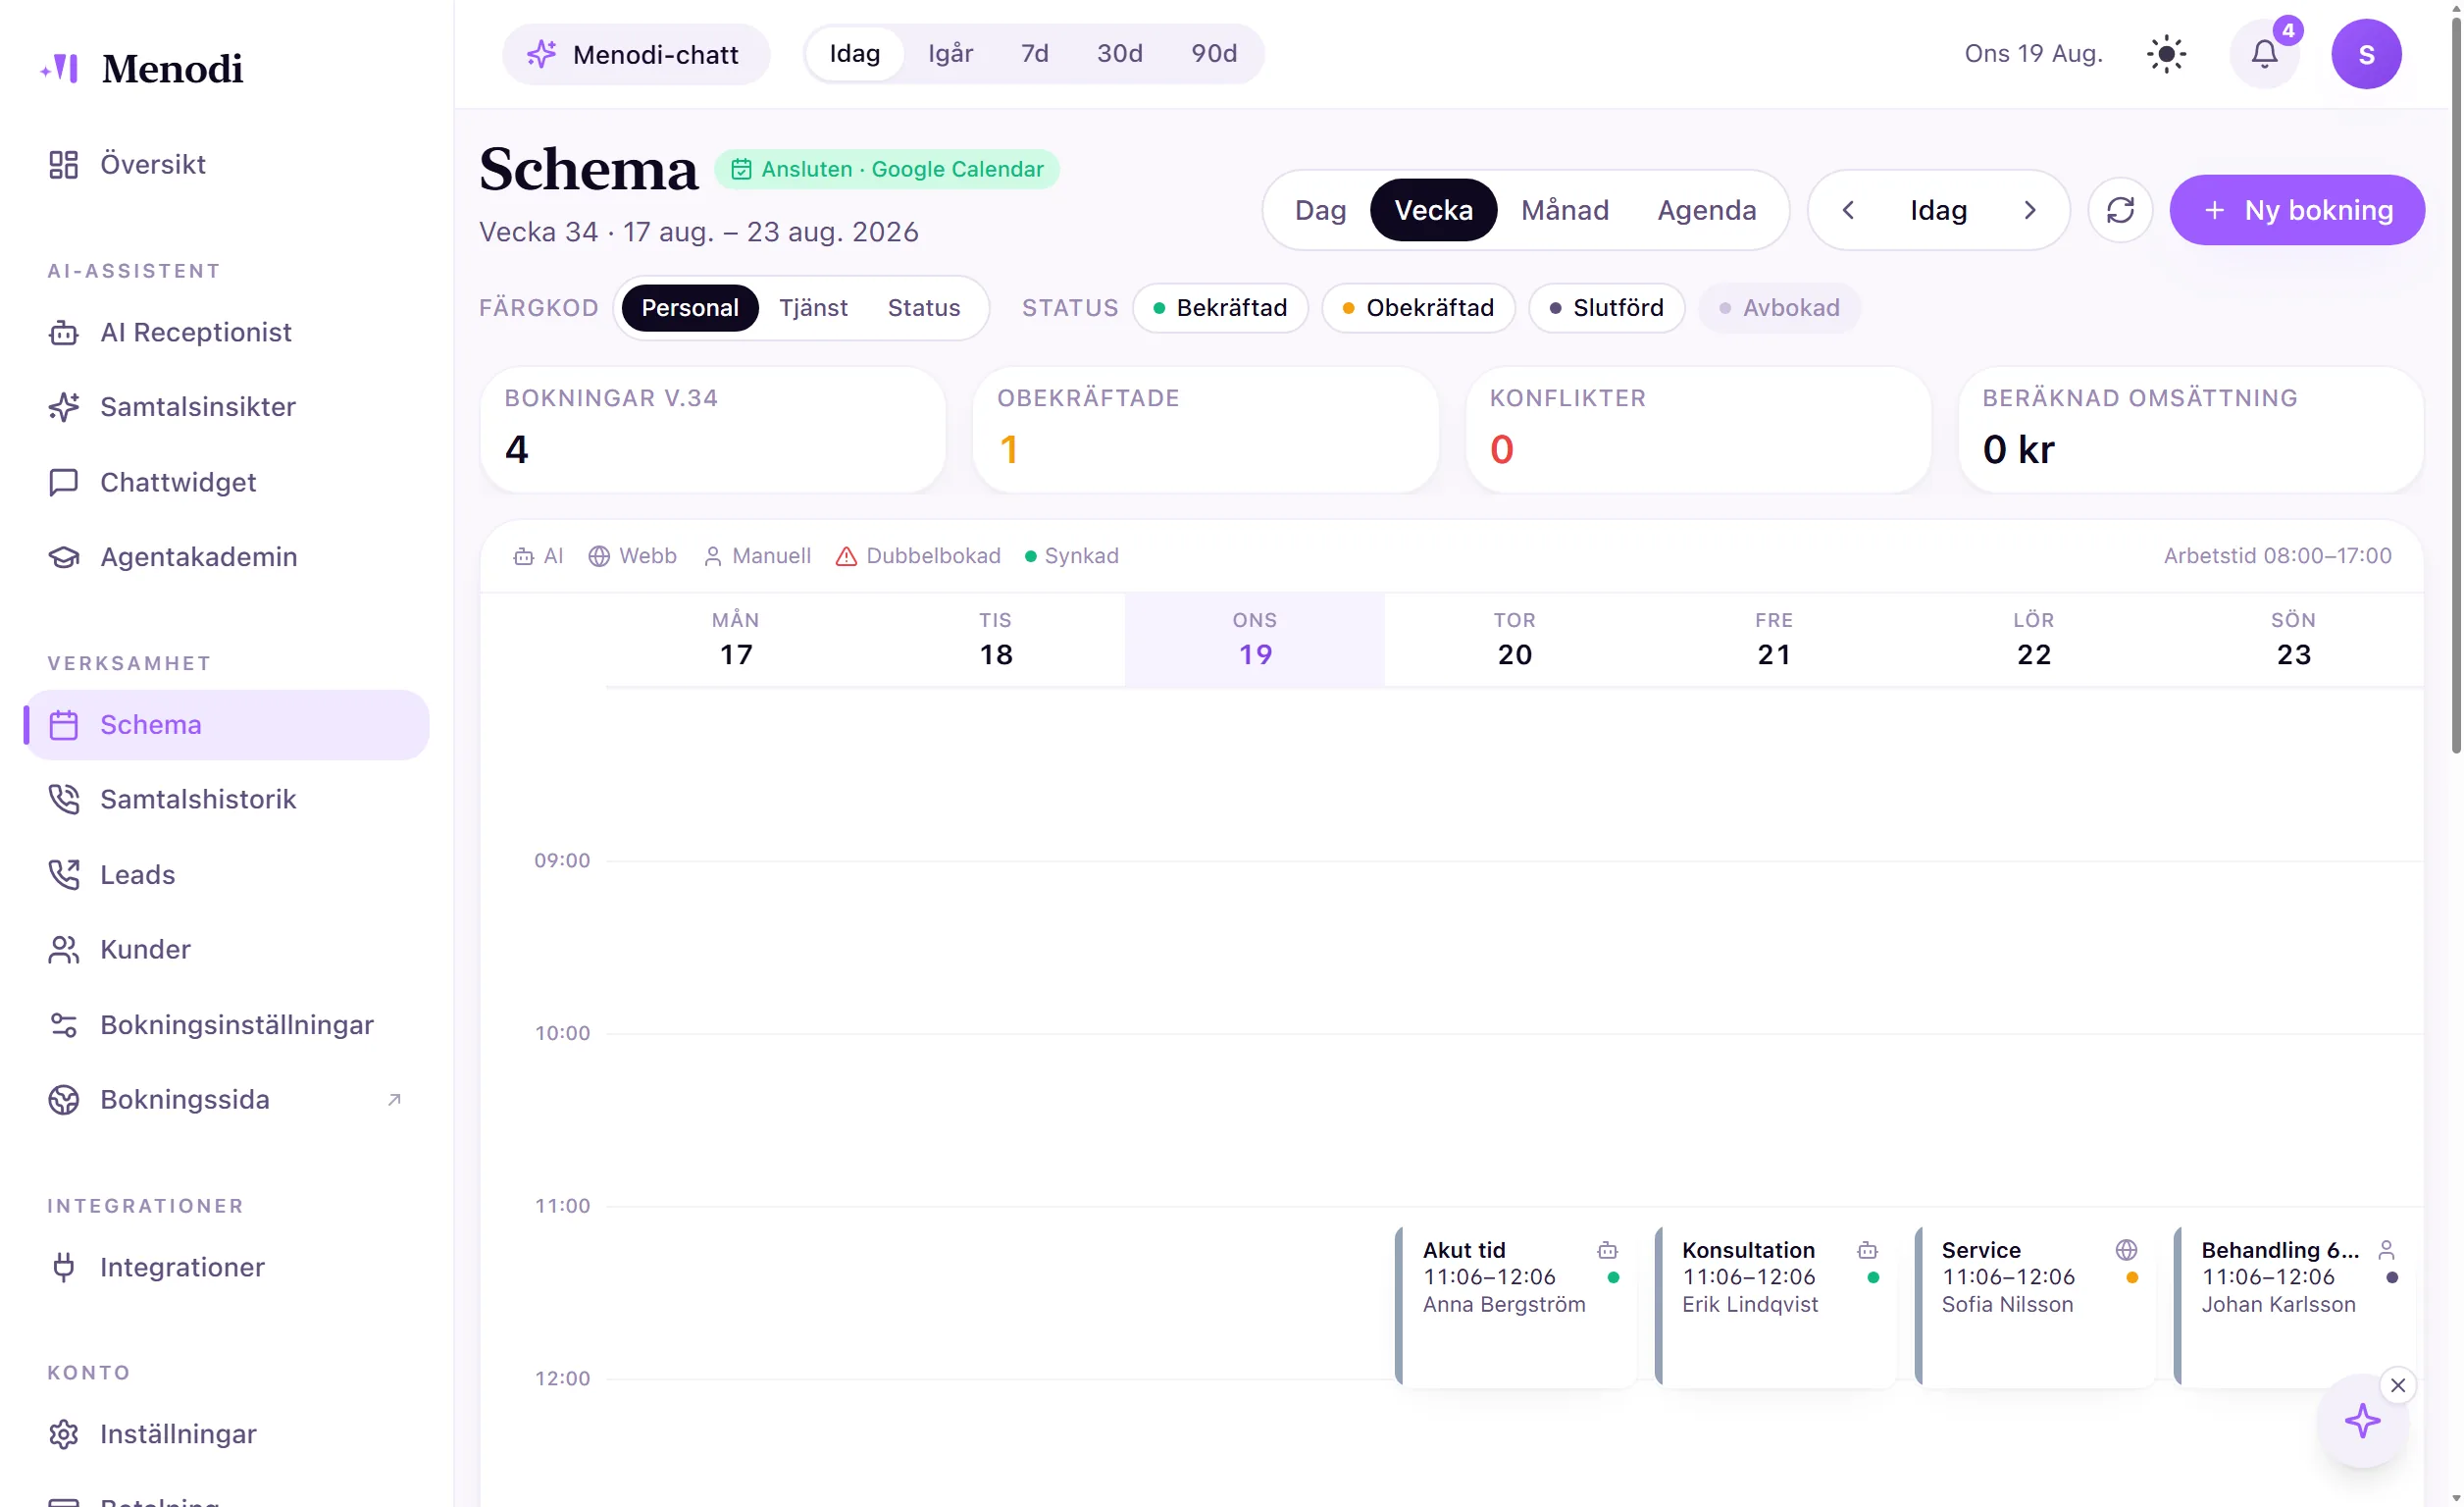Switch to the Dag view
The width and height of the screenshot is (2464, 1507).
click(1320, 210)
